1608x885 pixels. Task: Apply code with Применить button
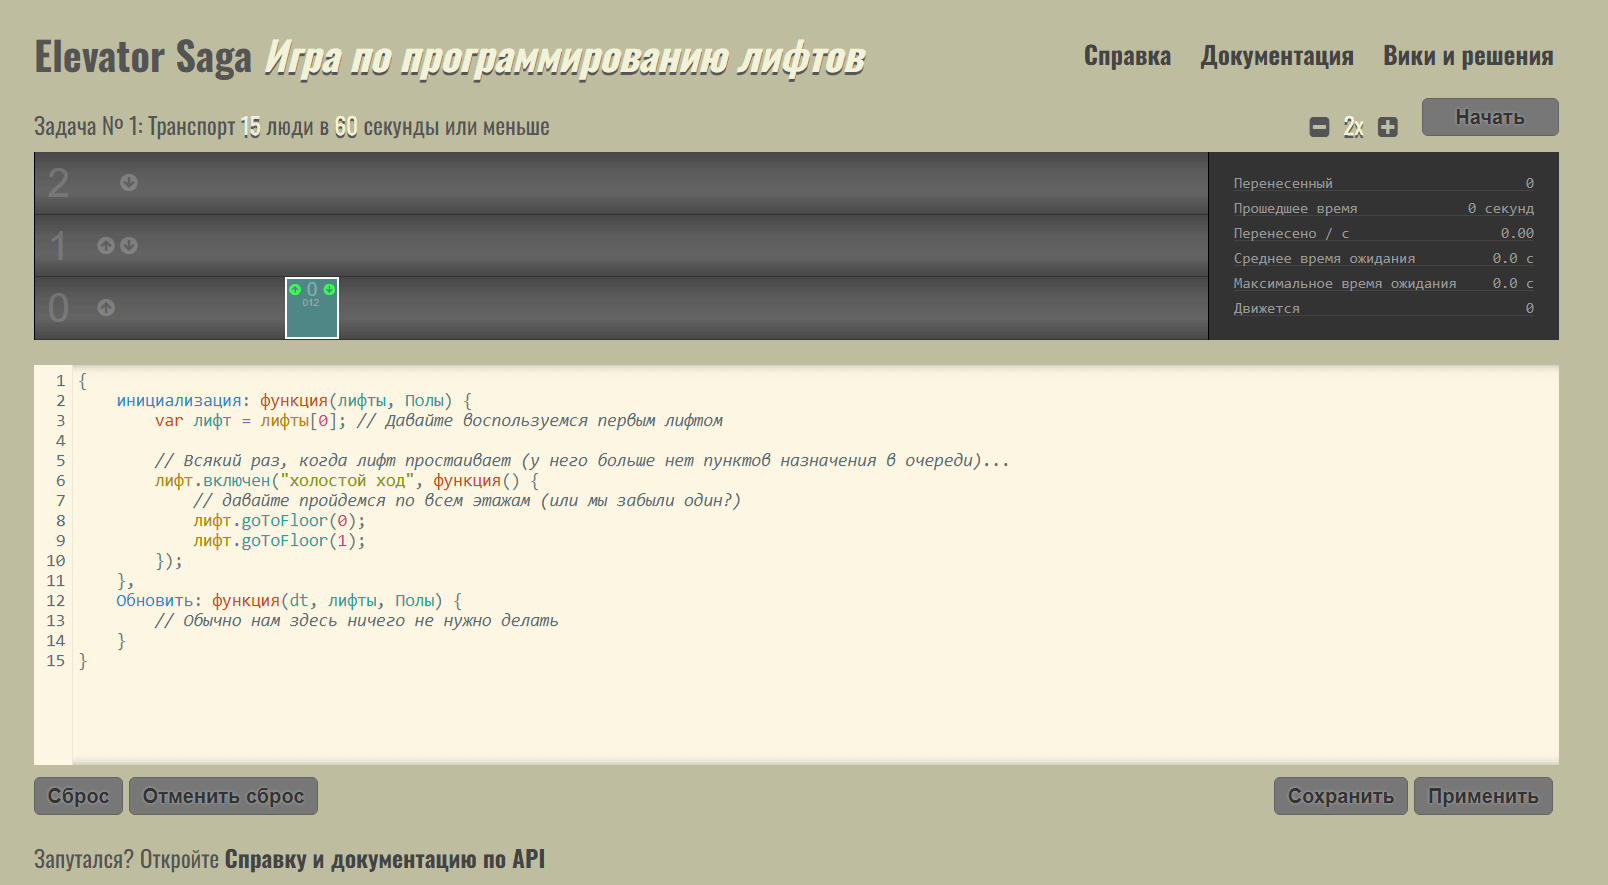tap(1483, 796)
